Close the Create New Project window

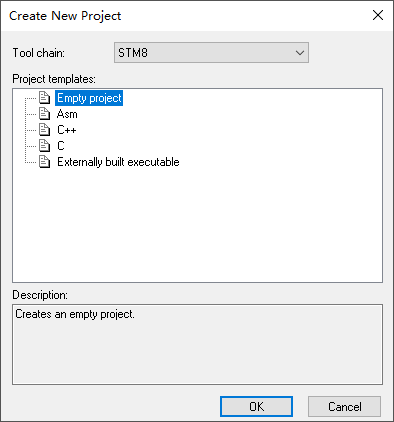point(378,15)
